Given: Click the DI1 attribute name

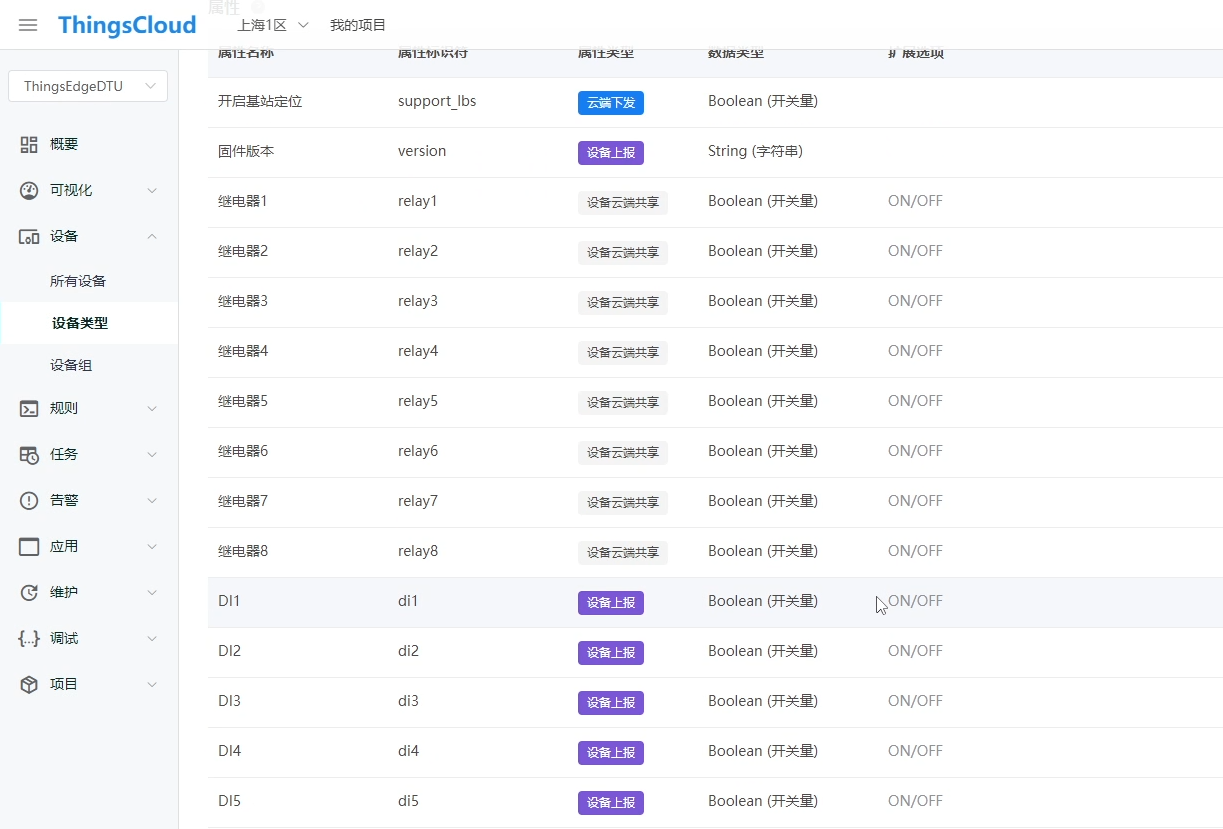Looking at the screenshot, I should click(x=229, y=601).
